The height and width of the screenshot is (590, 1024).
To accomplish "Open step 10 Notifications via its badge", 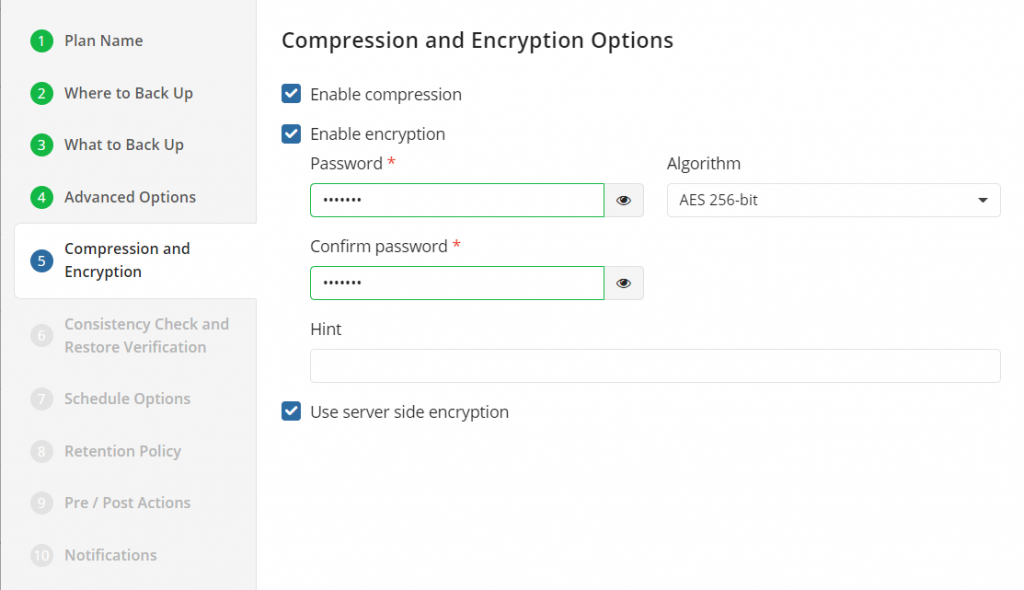I will click(x=41, y=555).
